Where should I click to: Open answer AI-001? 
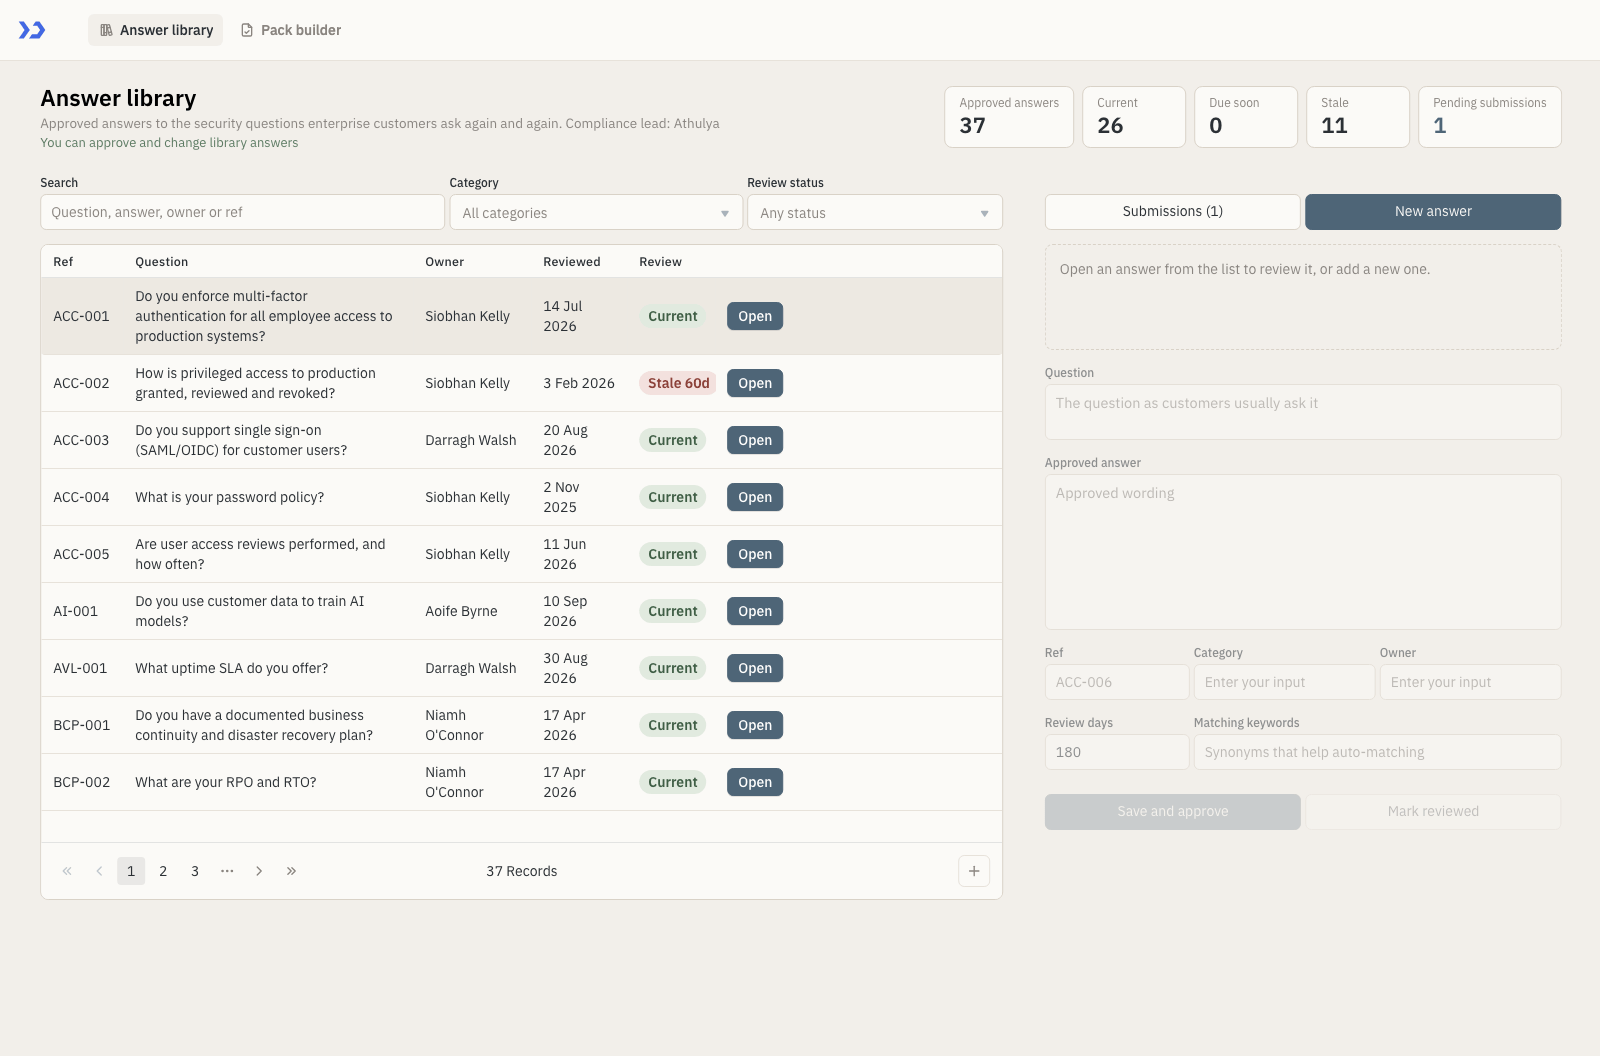(x=755, y=611)
